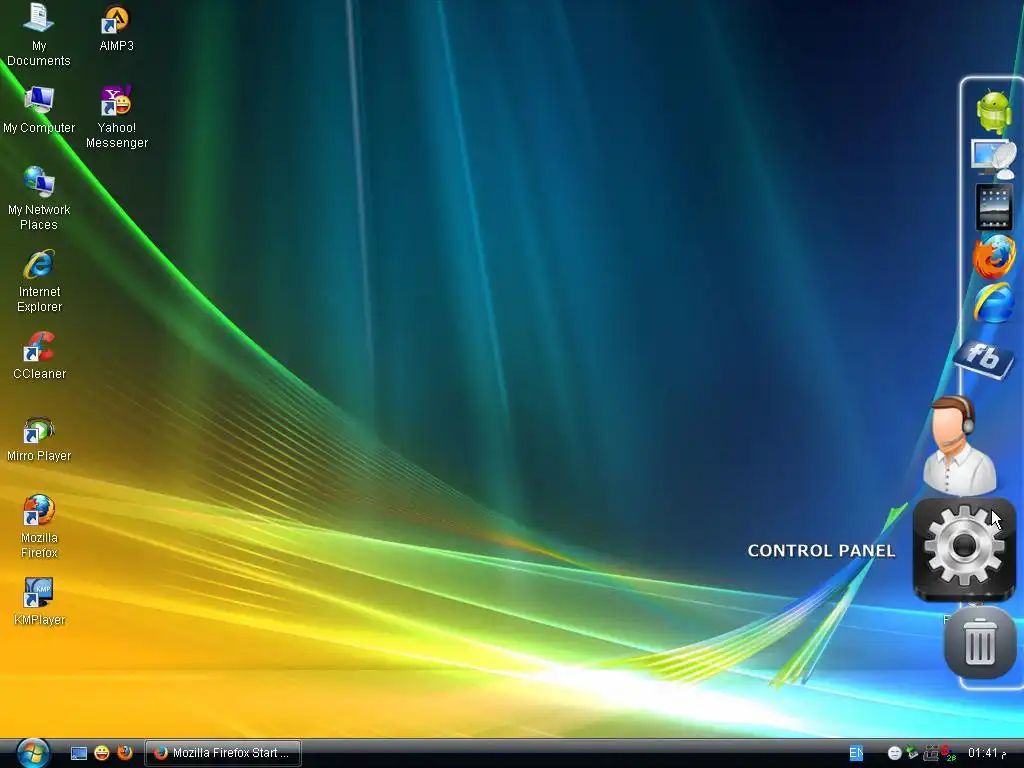Viewport: 1024px width, 768px height.
Task: Click the white round smiley tray icon
Action: coord(895,753)
